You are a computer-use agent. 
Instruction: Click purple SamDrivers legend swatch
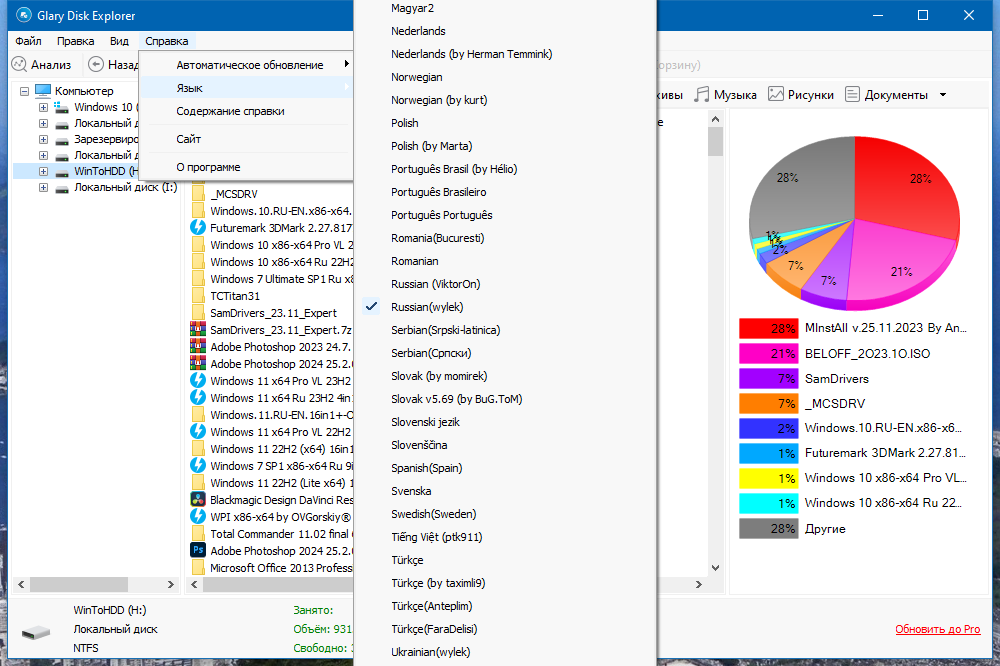(768, 378)
